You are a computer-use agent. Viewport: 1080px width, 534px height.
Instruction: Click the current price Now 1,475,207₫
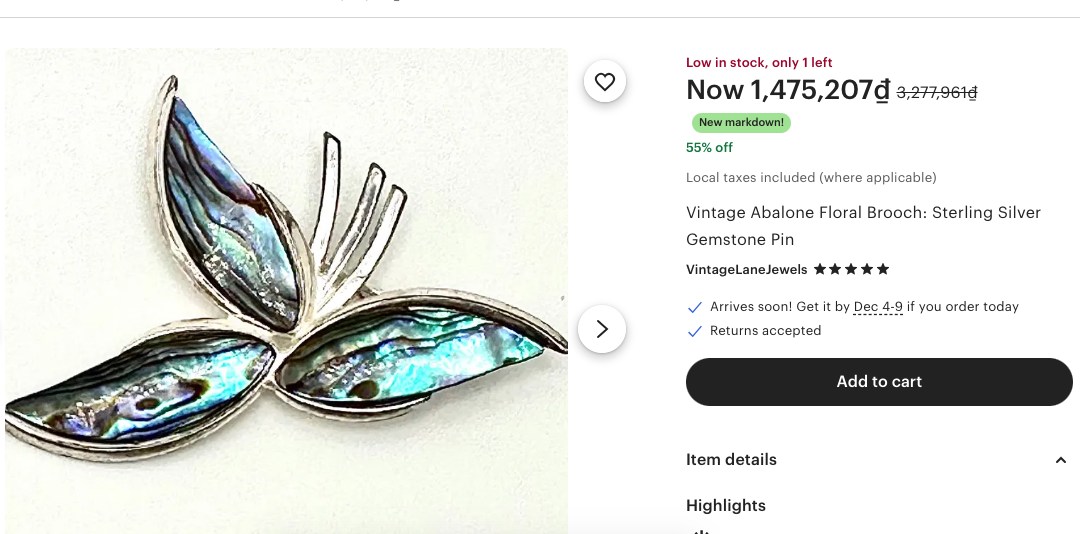(x=788, y=91)
